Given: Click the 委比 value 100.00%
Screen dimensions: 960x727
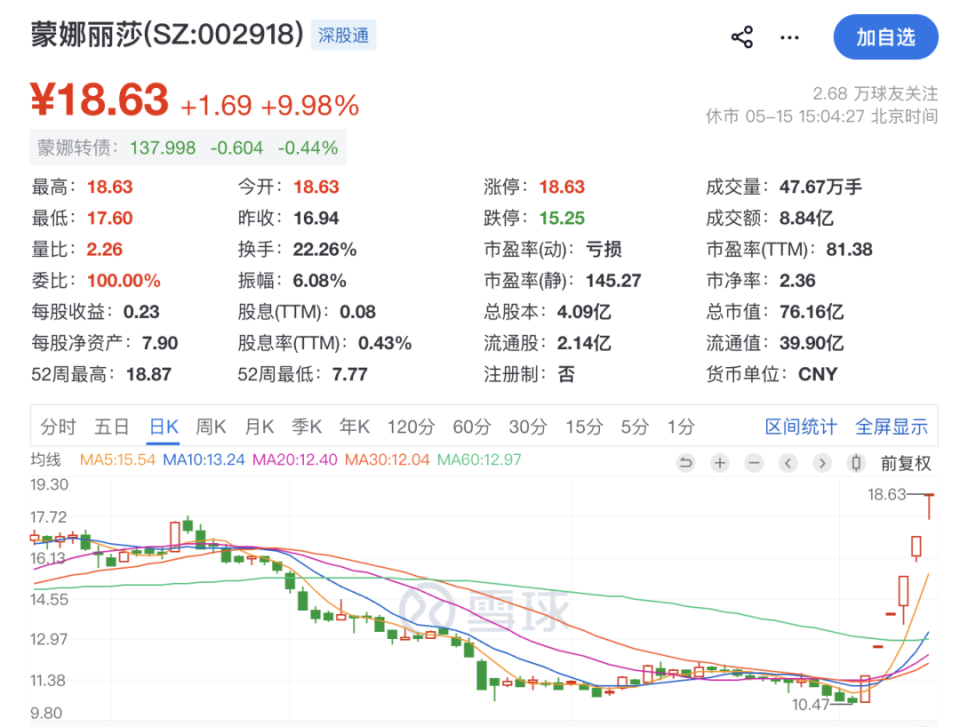Looking at the screenshot, I should [124, 281].
